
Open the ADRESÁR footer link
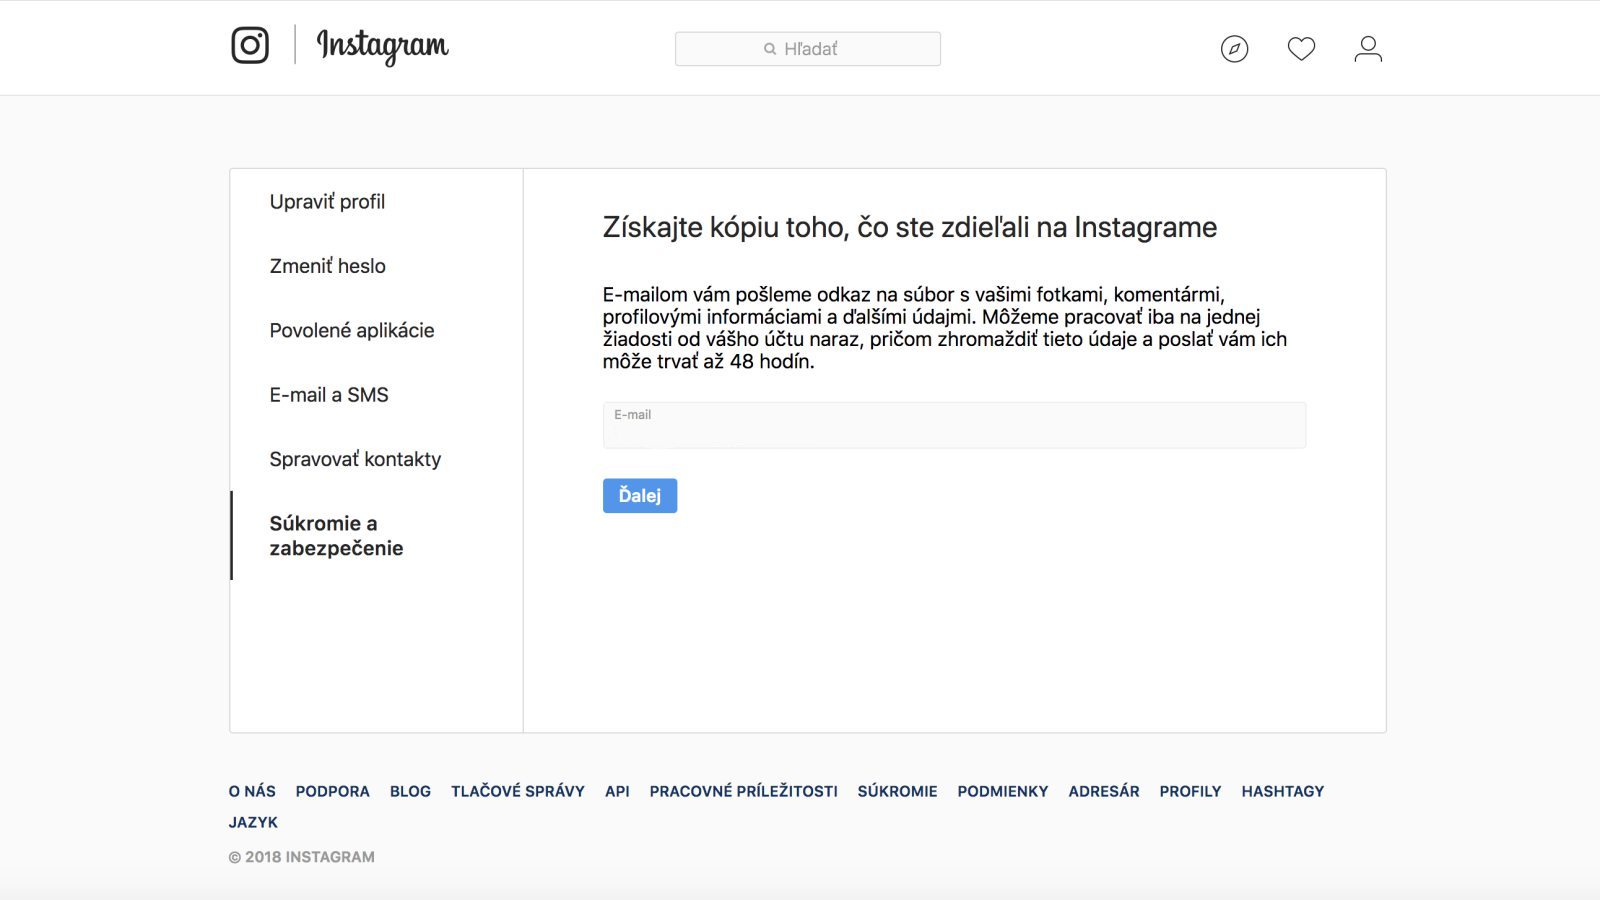click(x=1104, y=791)
